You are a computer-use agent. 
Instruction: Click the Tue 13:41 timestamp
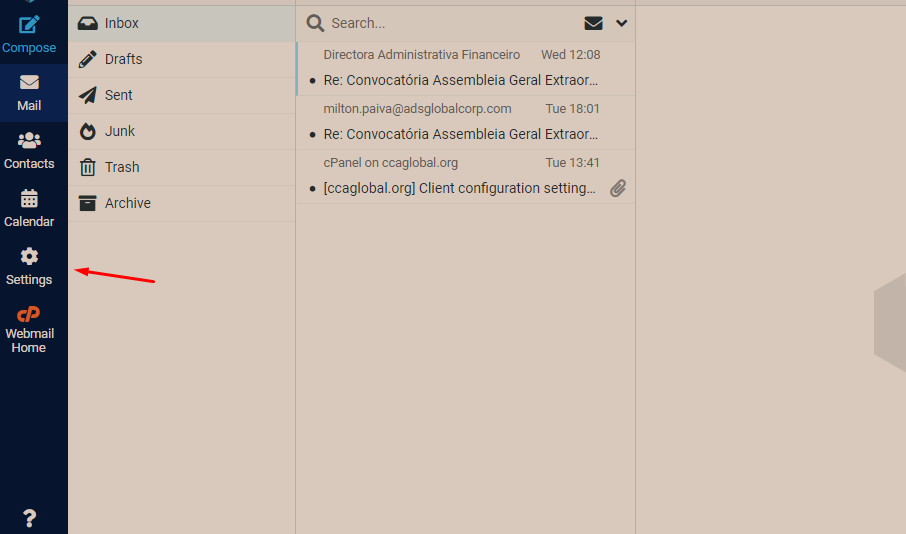pos(572,163)
